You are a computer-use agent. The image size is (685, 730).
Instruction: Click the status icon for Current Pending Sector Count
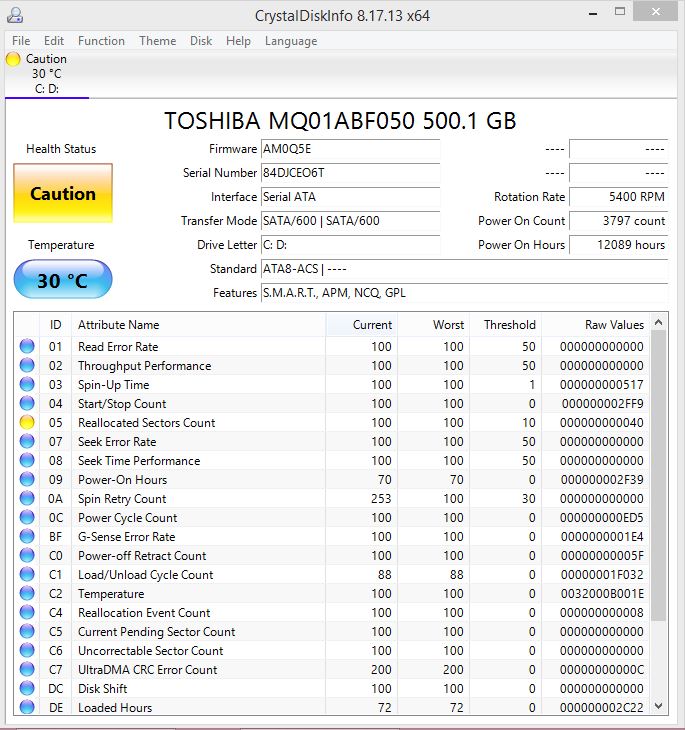[x=27, y=632]
